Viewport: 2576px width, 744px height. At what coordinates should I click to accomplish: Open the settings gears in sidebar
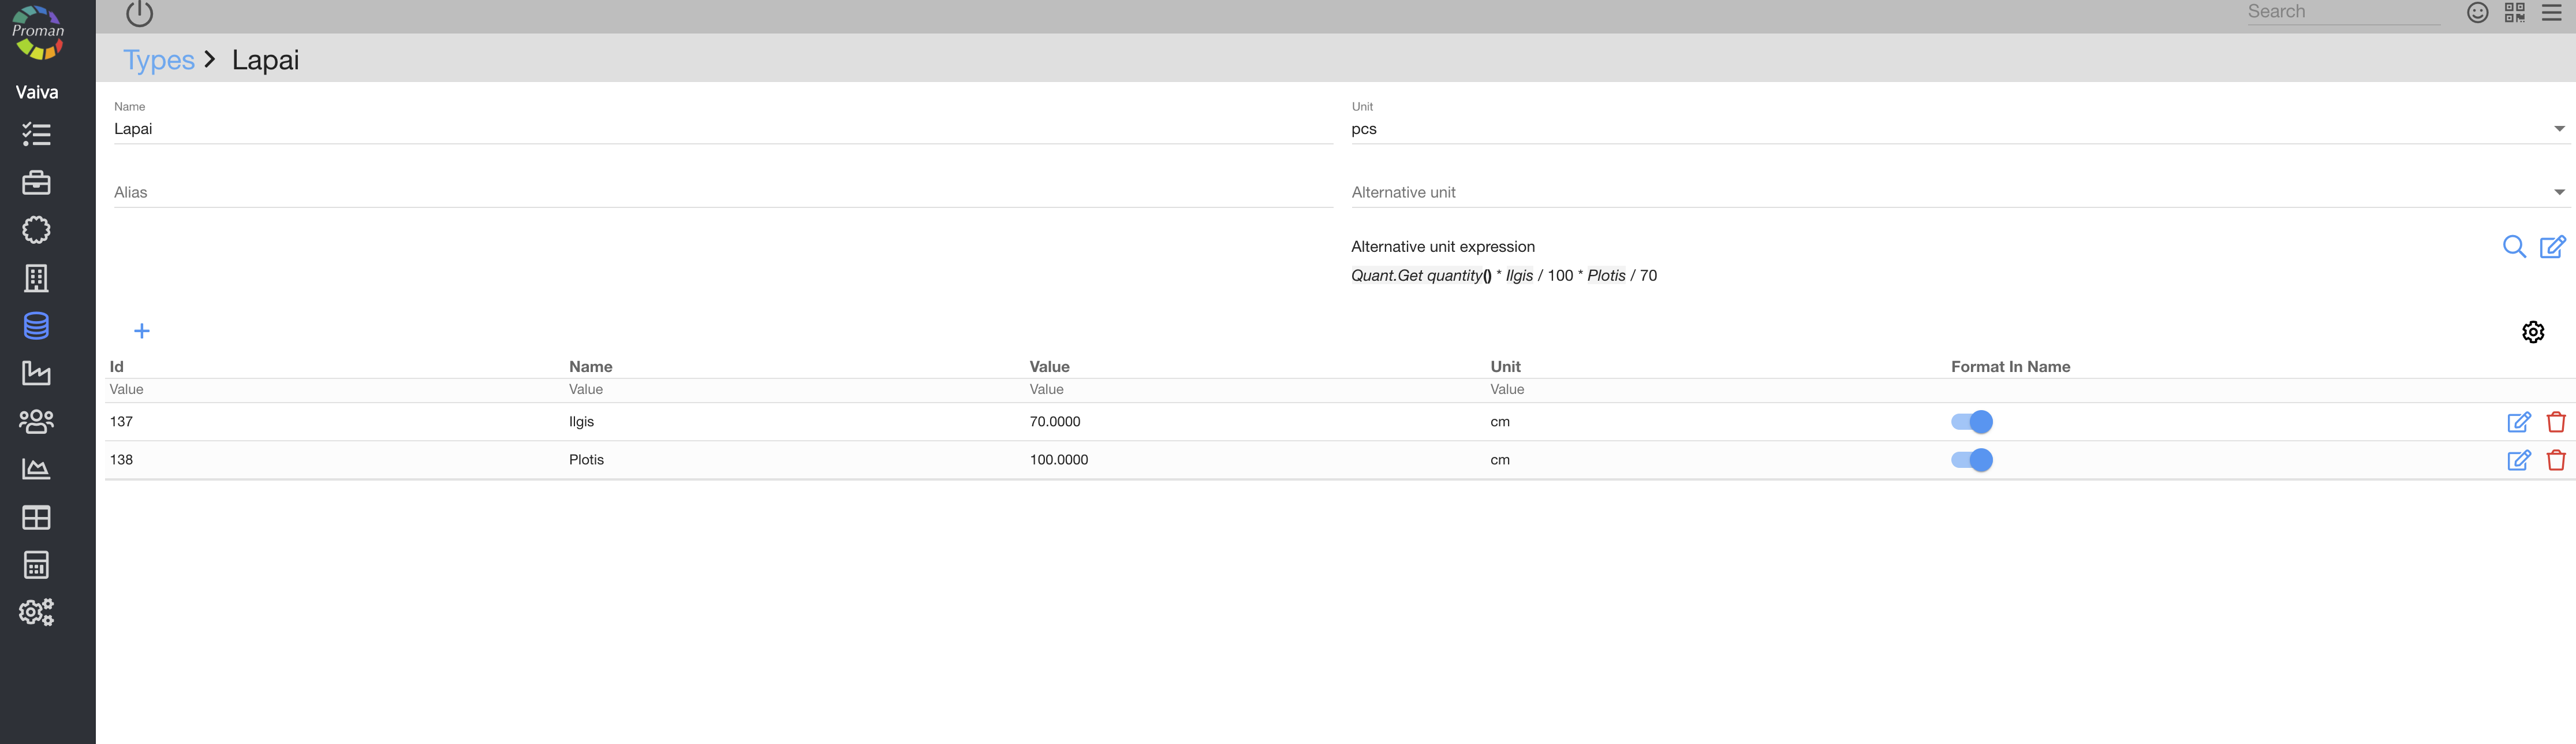(36, 612)
